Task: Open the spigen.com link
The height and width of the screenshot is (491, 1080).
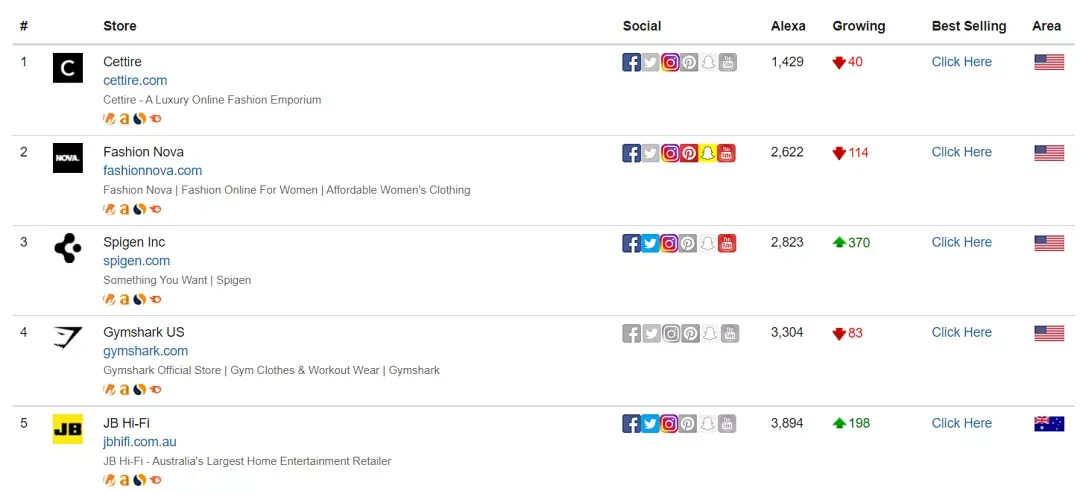Action: click(136, 260)
